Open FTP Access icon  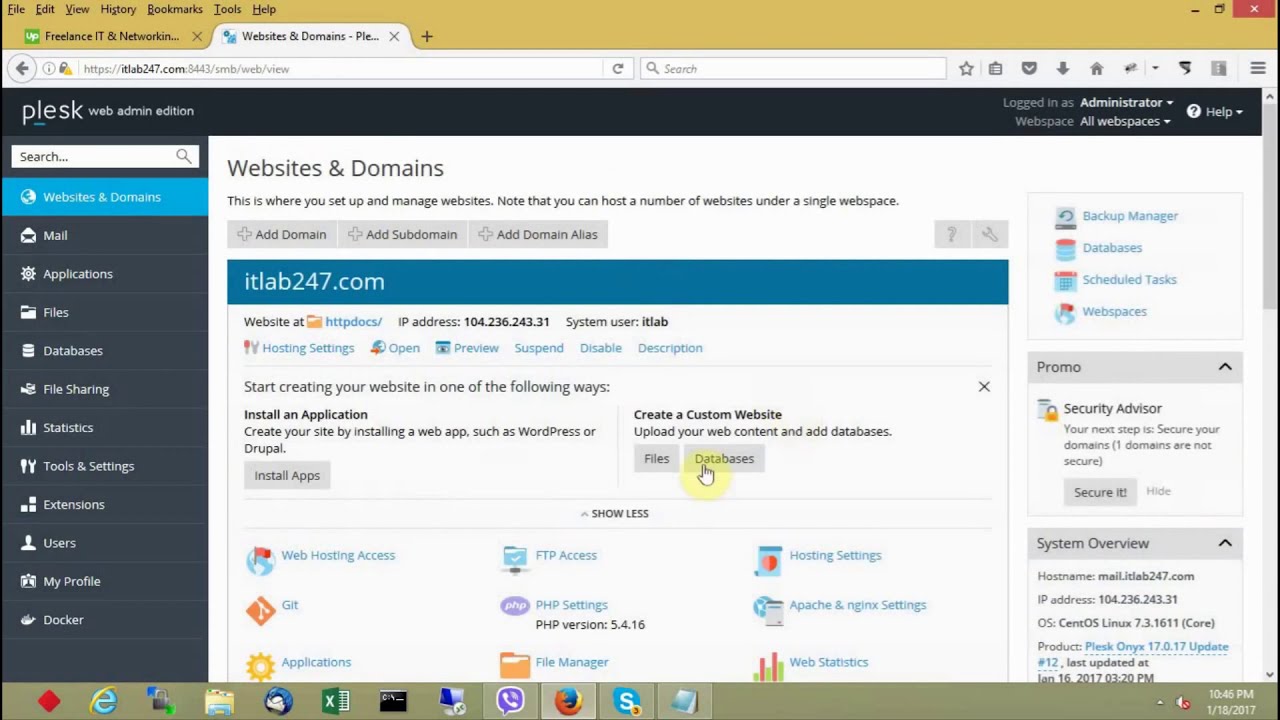tap(515, 560)
